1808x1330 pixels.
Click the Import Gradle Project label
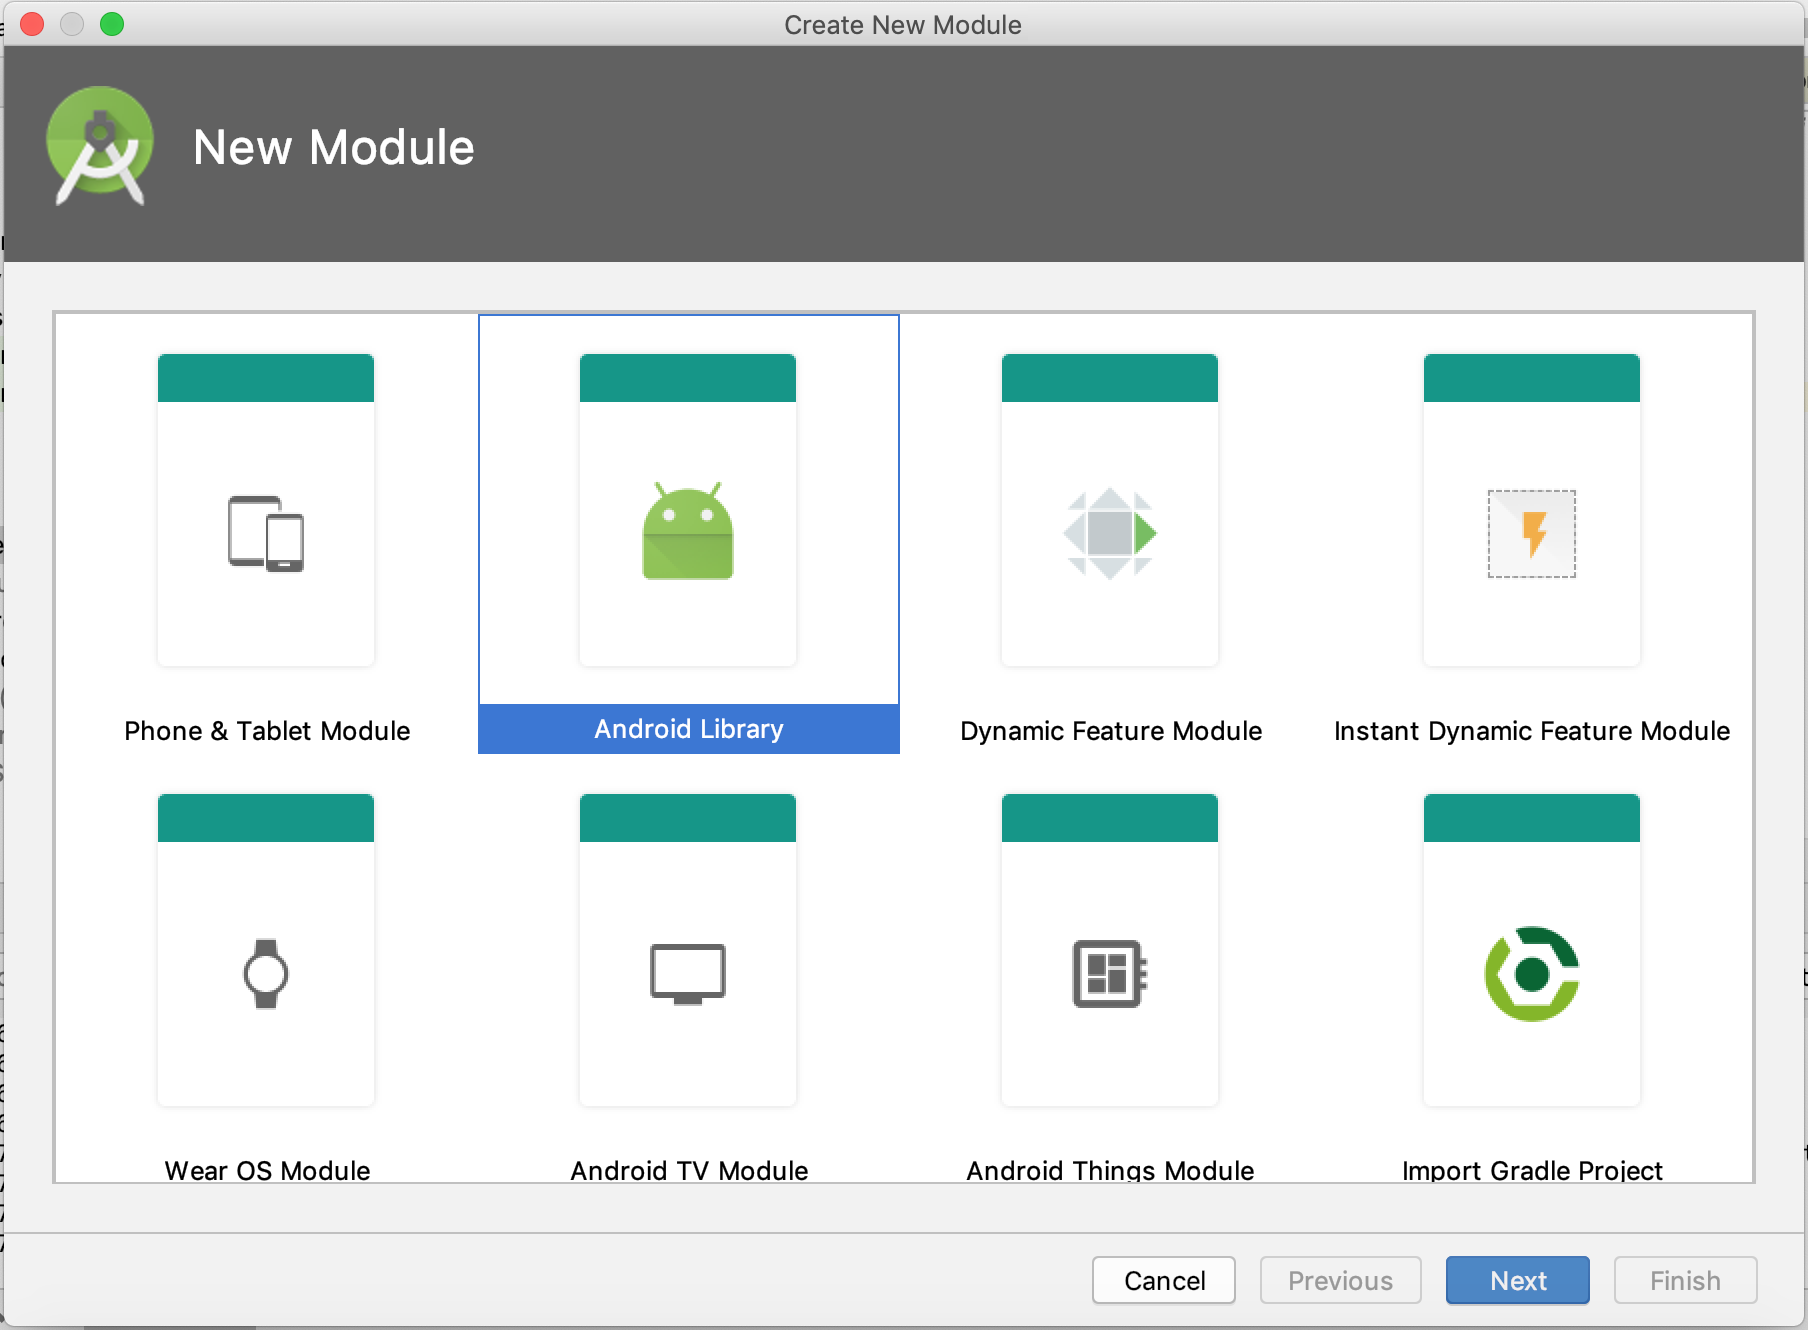1532,1170
